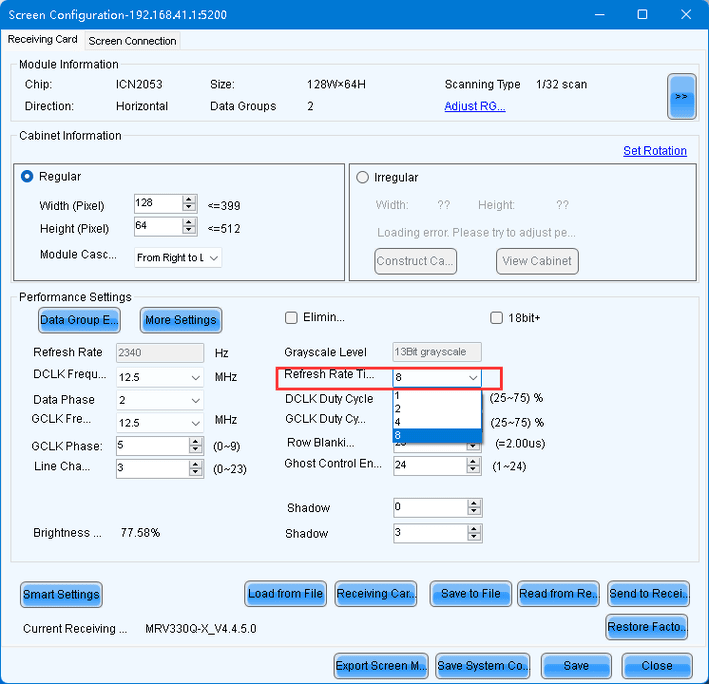Click Ghost Control field showing 24

tap(430, 465)
